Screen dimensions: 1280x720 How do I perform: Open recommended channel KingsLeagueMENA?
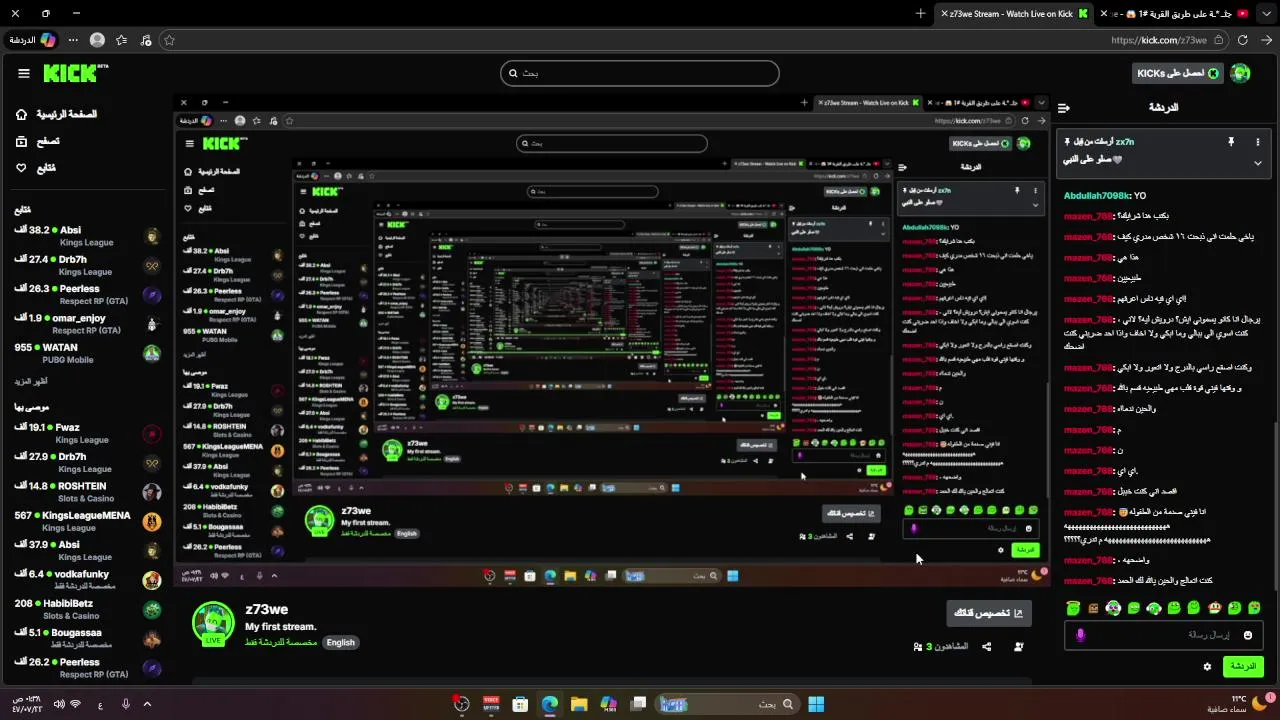(x=88, y=521)
